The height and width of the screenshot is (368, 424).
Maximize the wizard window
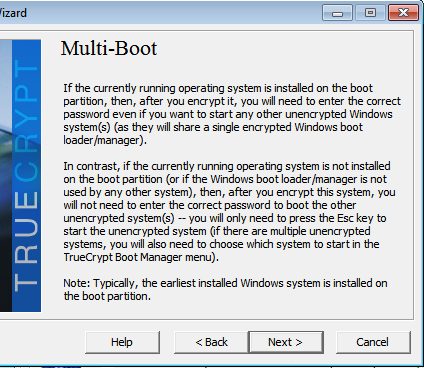tap(370, 13)
